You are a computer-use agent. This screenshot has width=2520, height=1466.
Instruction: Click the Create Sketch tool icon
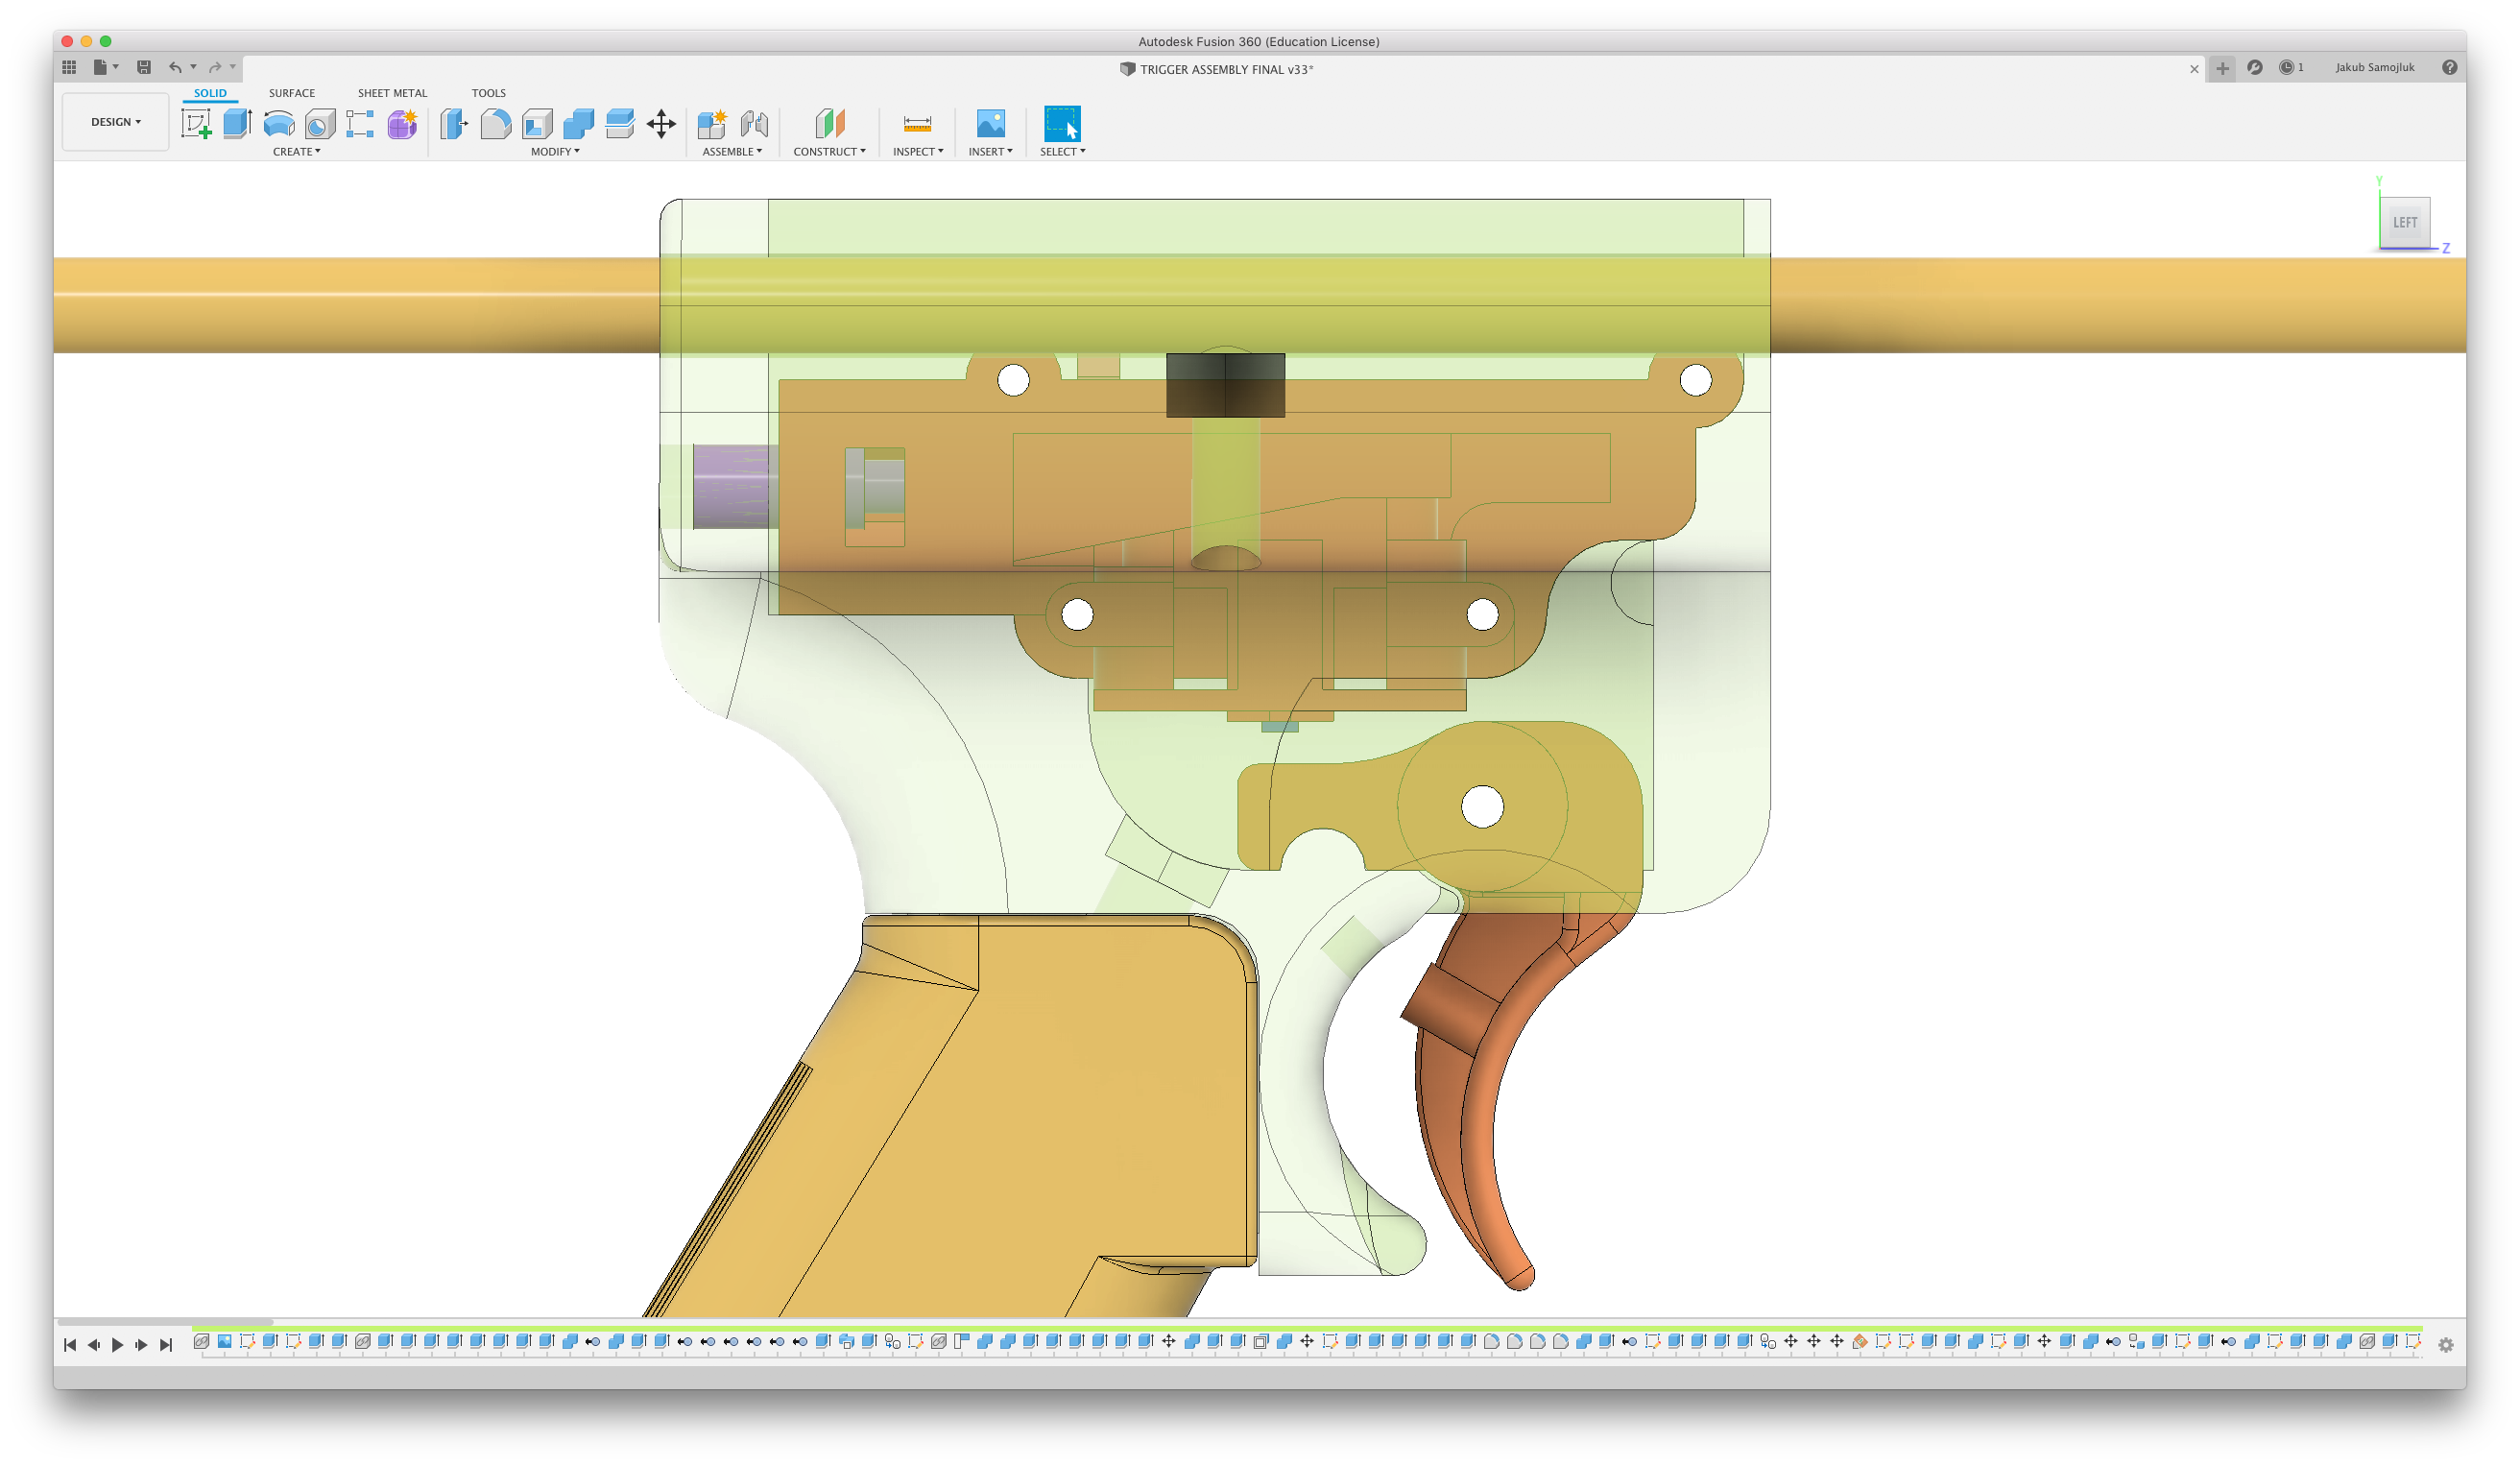[x=196, y=124]
